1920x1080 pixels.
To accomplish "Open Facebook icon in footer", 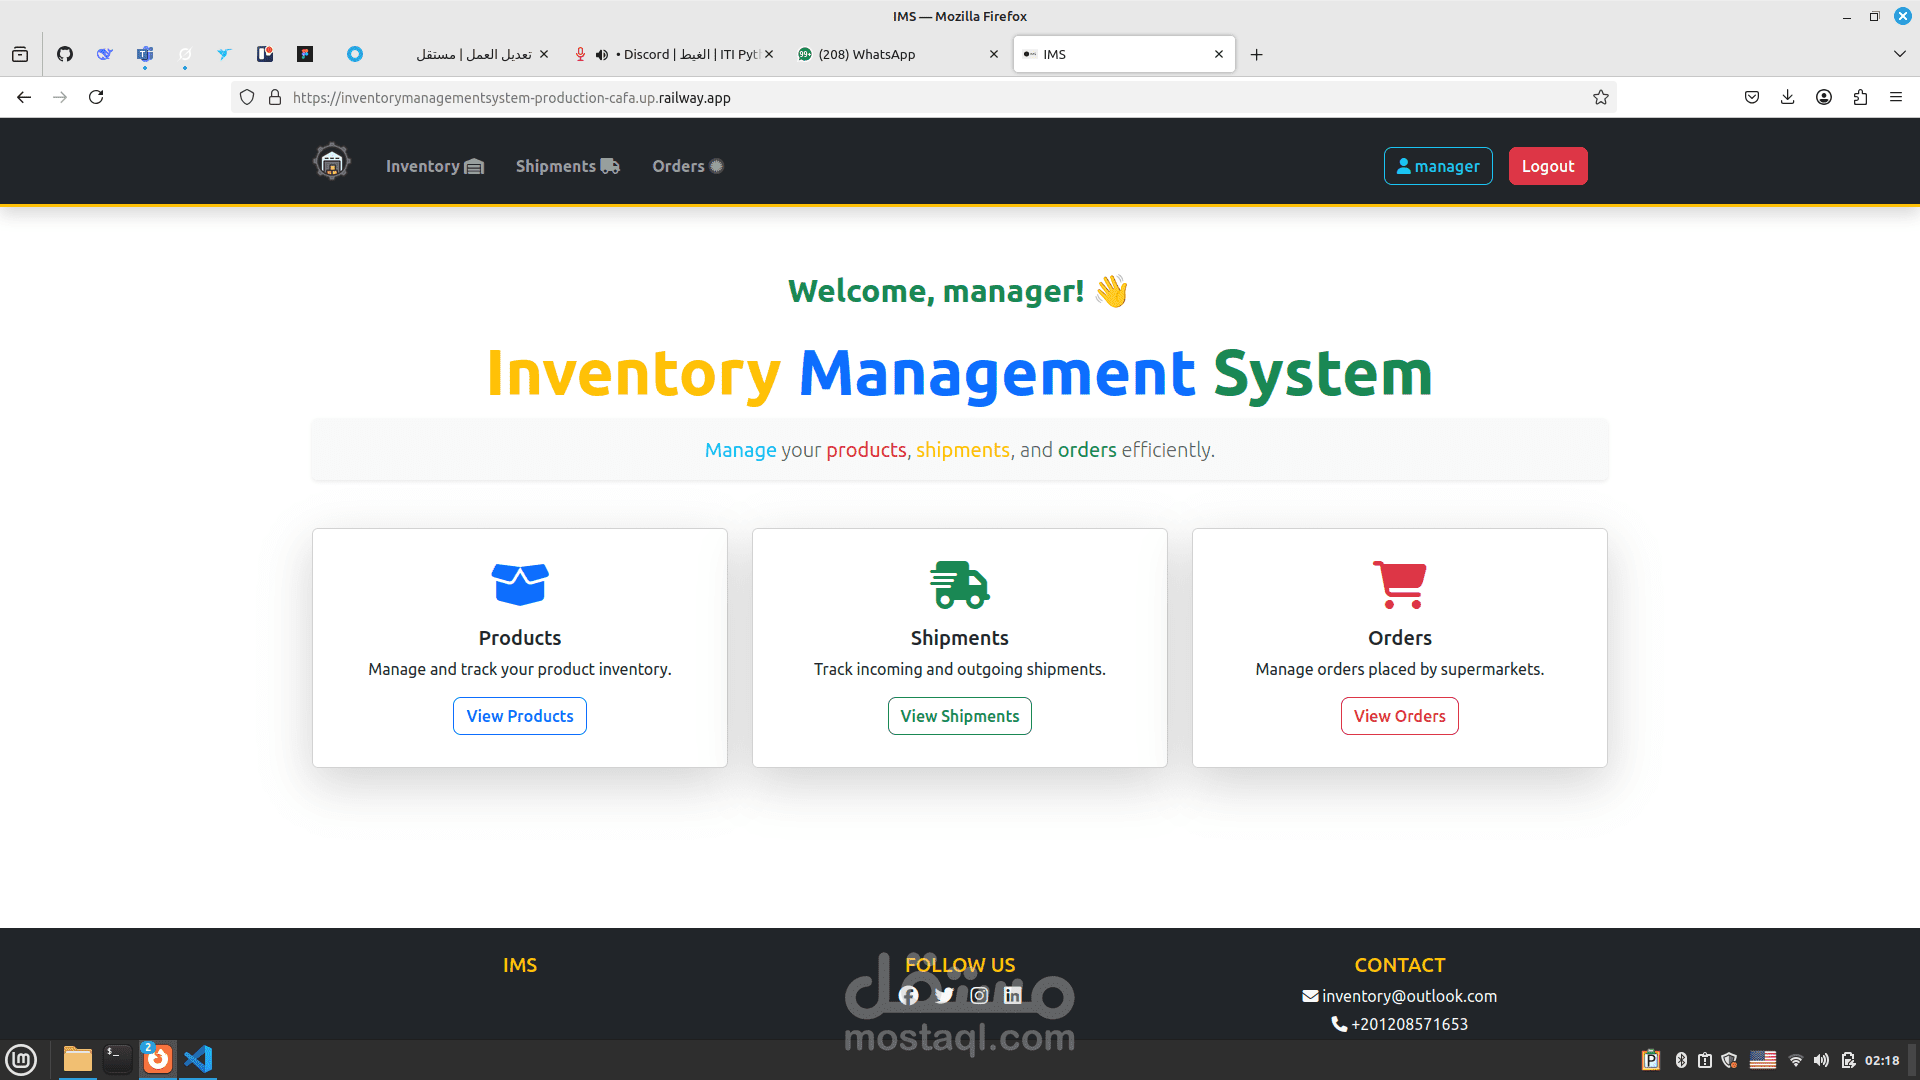I will click(908, 995).
